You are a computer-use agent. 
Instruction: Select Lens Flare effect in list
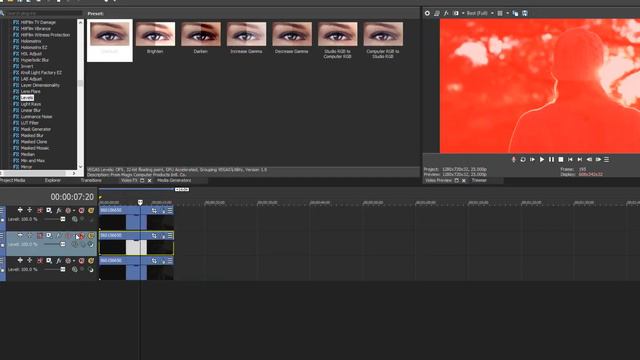tap(30, 91)
